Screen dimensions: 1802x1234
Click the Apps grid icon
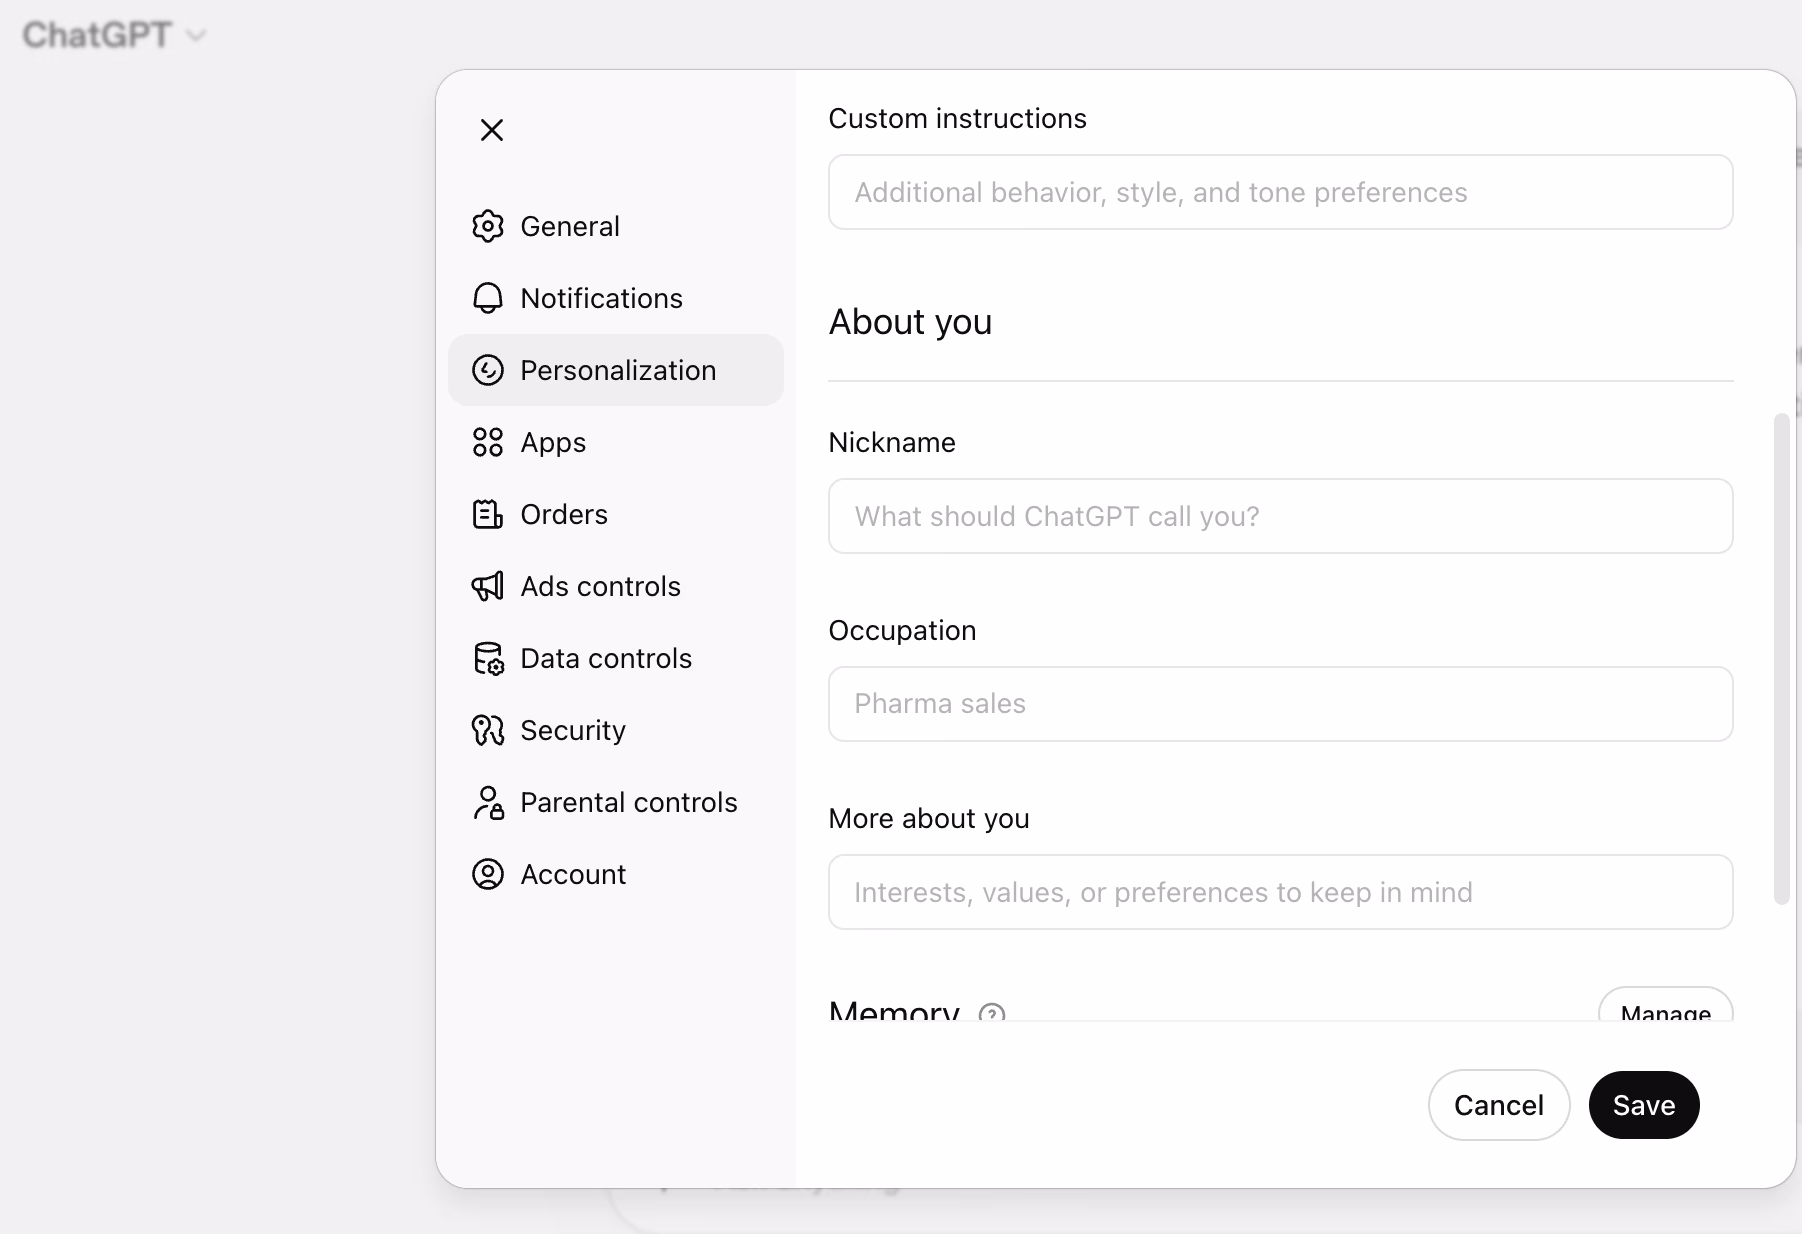click(x=488, y=442)
